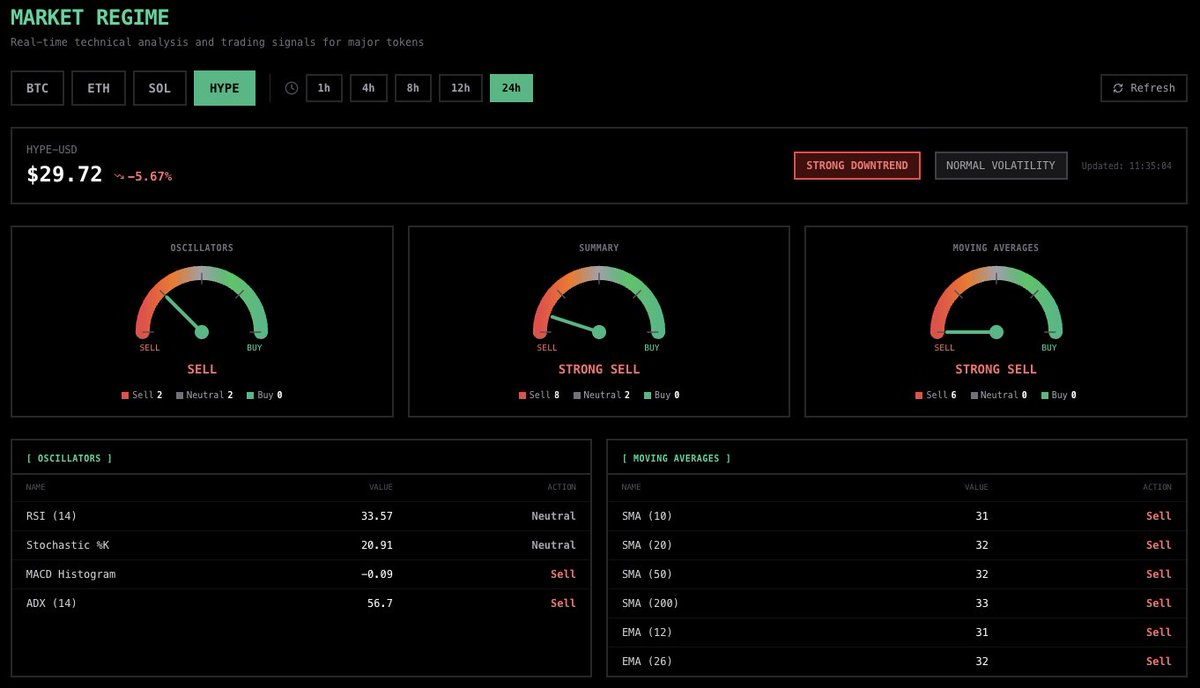Image resolution: width=1200 pixels, height=688 pixels.
Task: Click the MACD value -0.09
Action: coord(377,574)
